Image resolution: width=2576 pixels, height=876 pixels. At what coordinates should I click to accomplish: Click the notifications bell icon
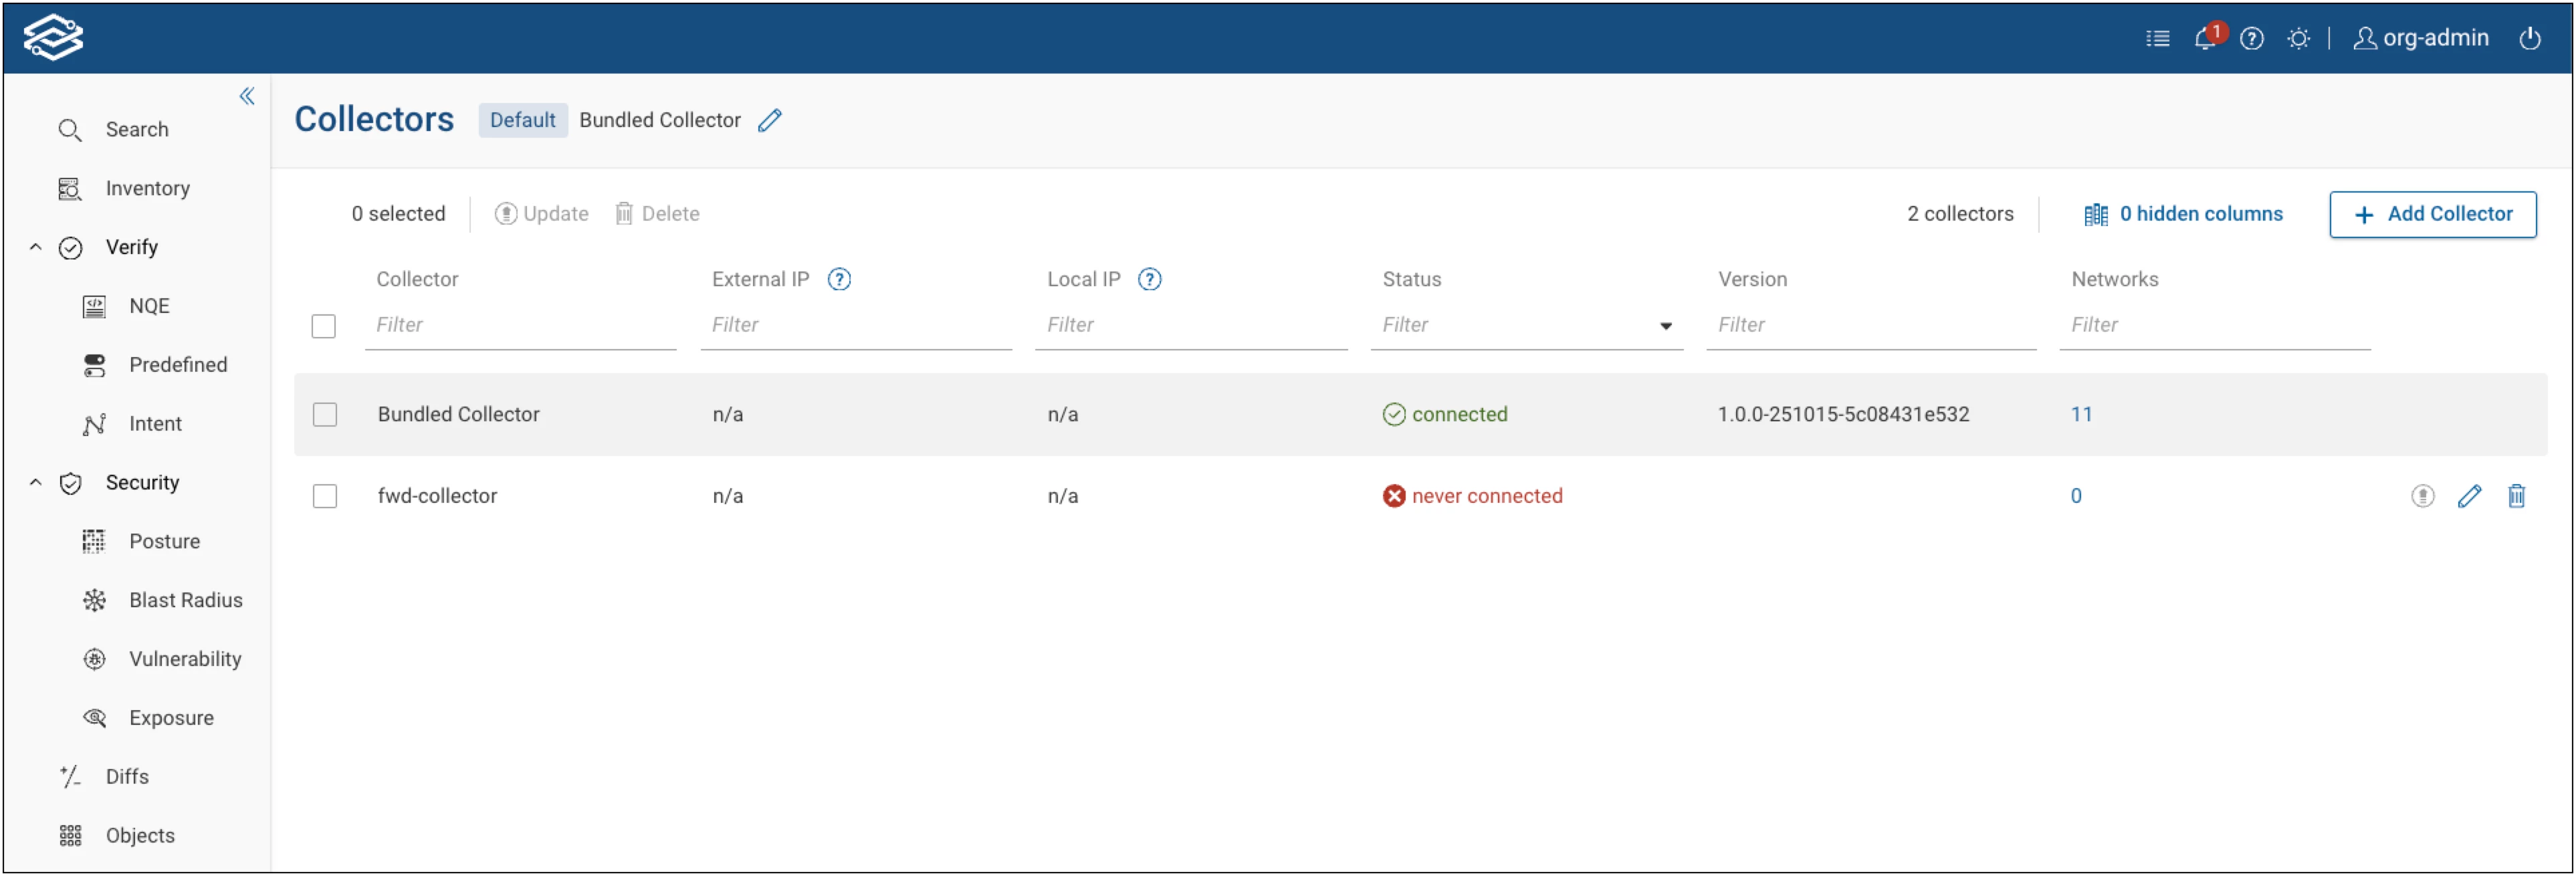click(2204, 39)
